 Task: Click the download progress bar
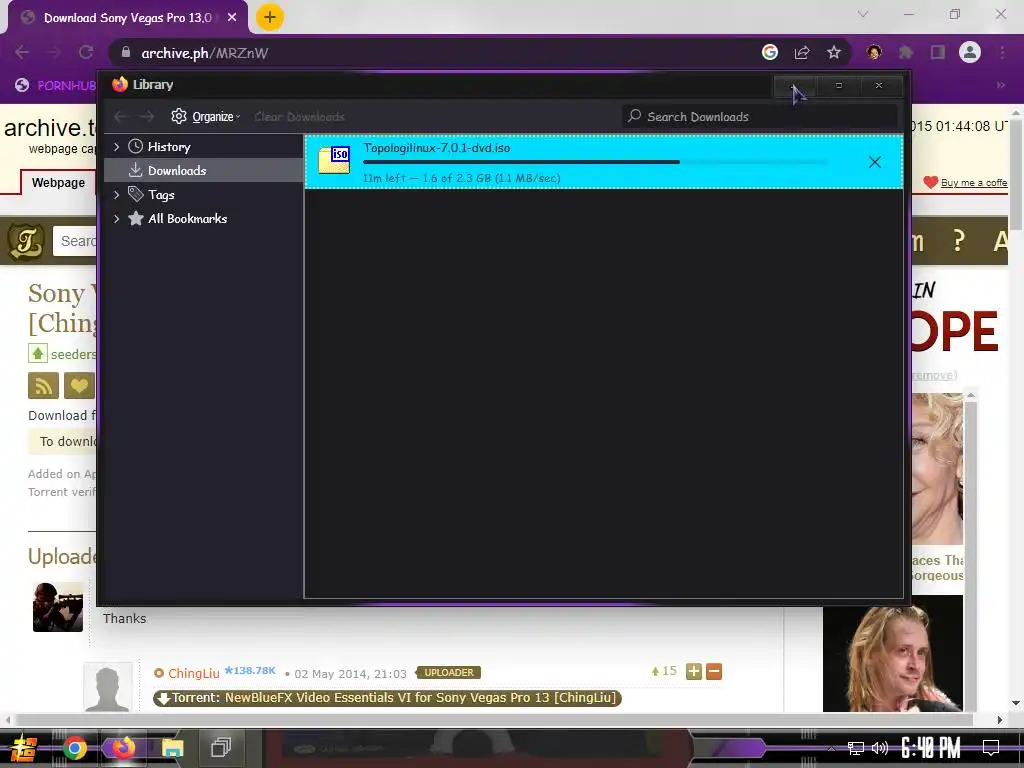point(595,162)
